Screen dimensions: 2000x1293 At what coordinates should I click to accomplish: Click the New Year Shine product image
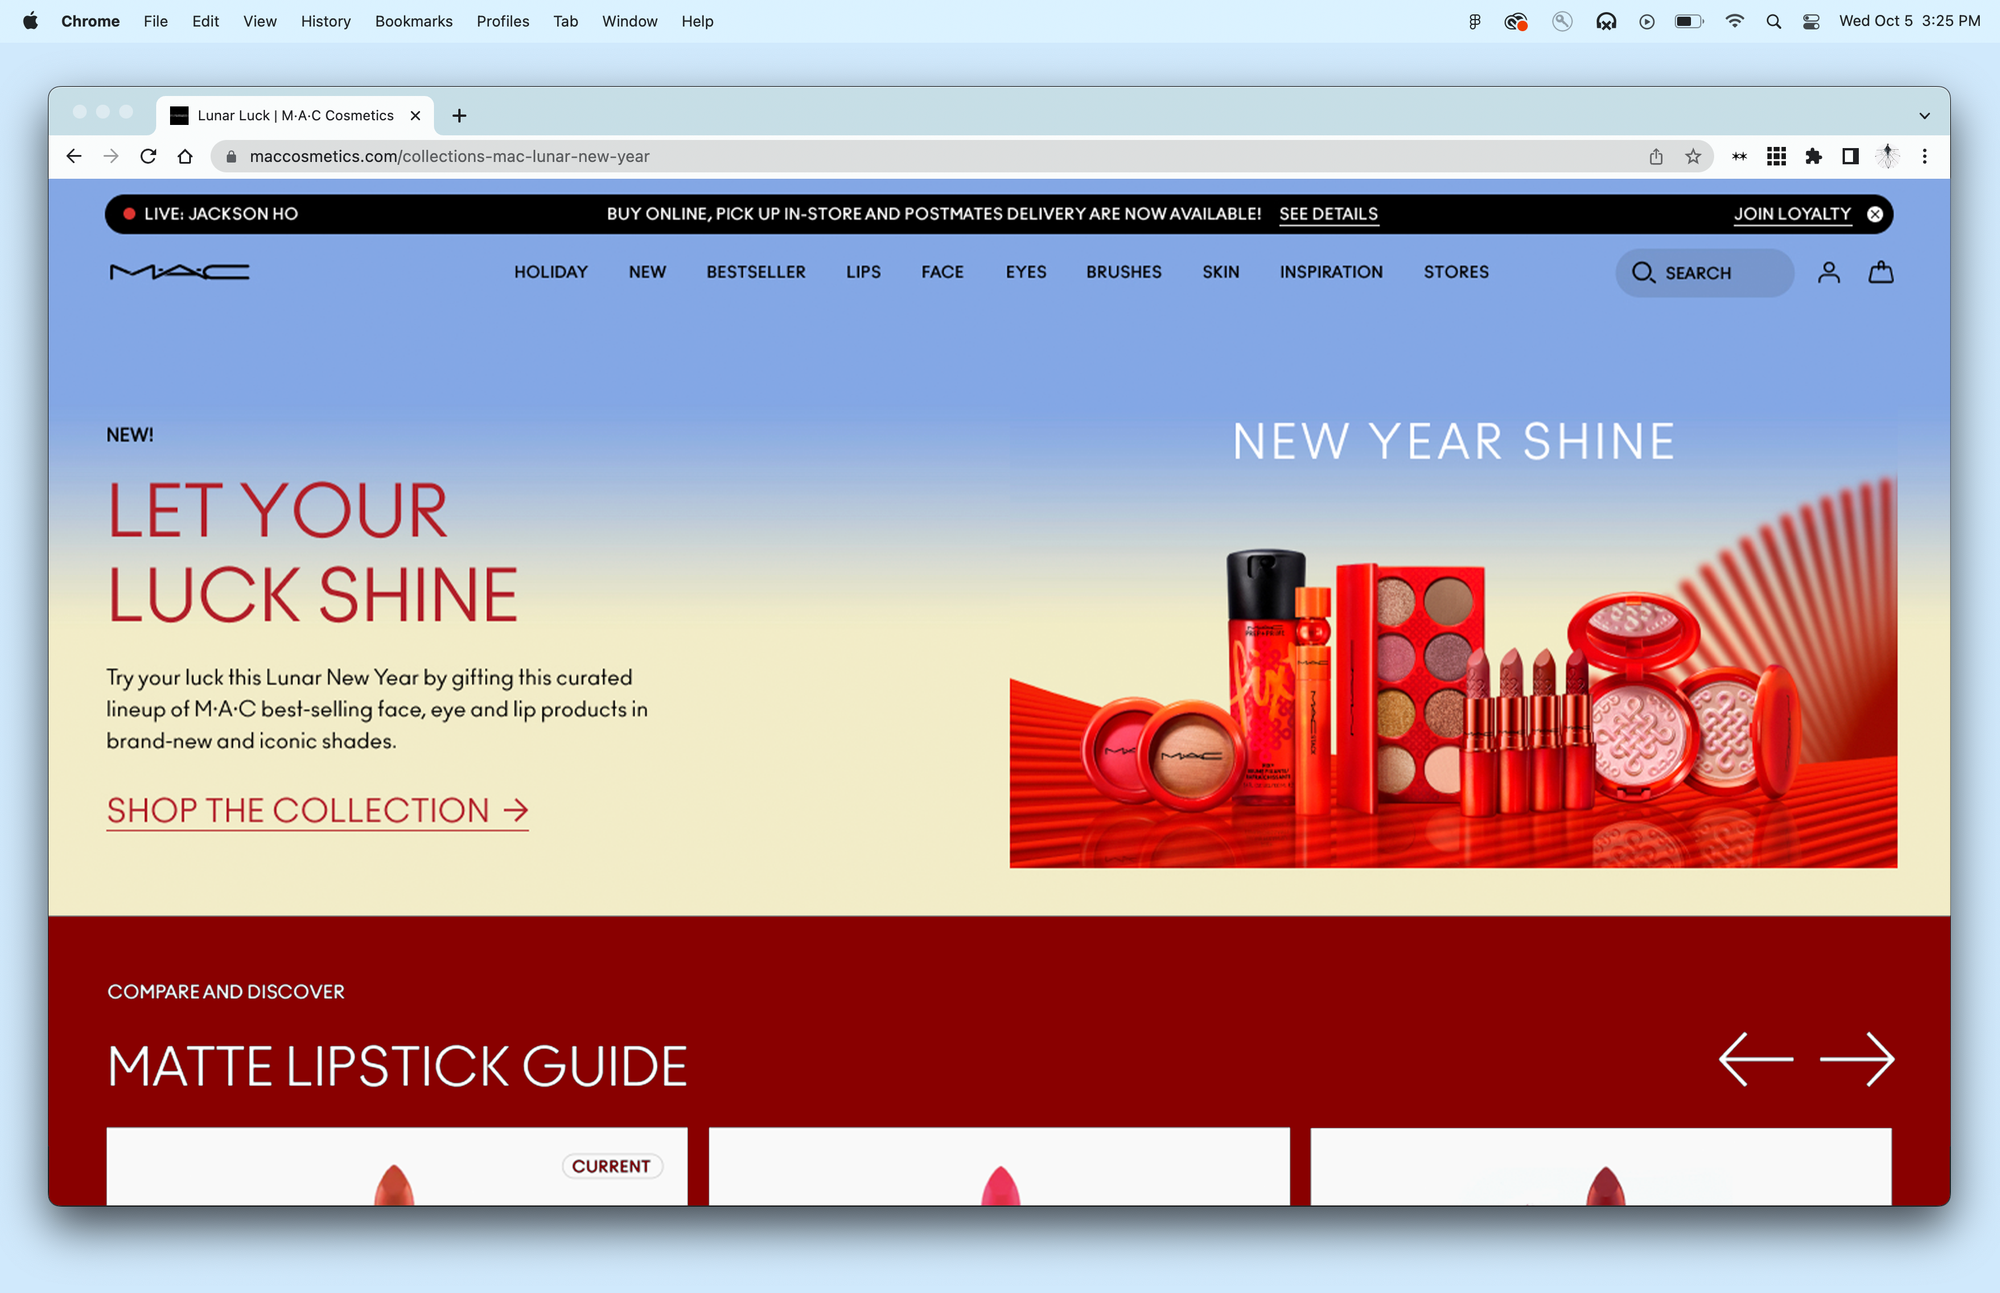pyautogui.click(x=1453, y=638)
